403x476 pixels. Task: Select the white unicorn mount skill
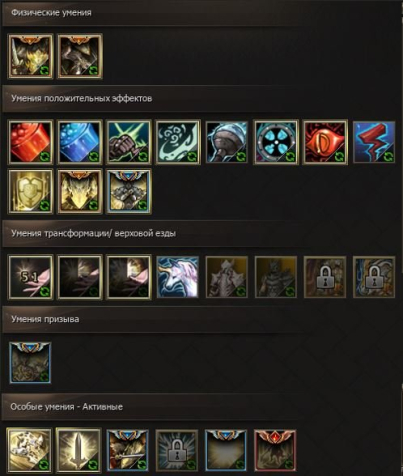tap(178, 277)
